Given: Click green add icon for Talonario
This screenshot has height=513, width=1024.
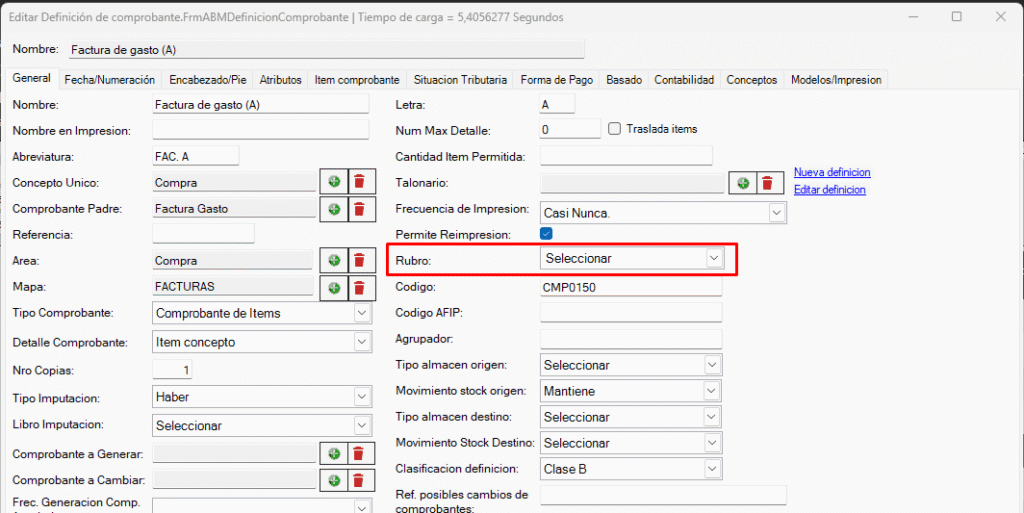Looking at the screenshot, I should tap(742, 183).
